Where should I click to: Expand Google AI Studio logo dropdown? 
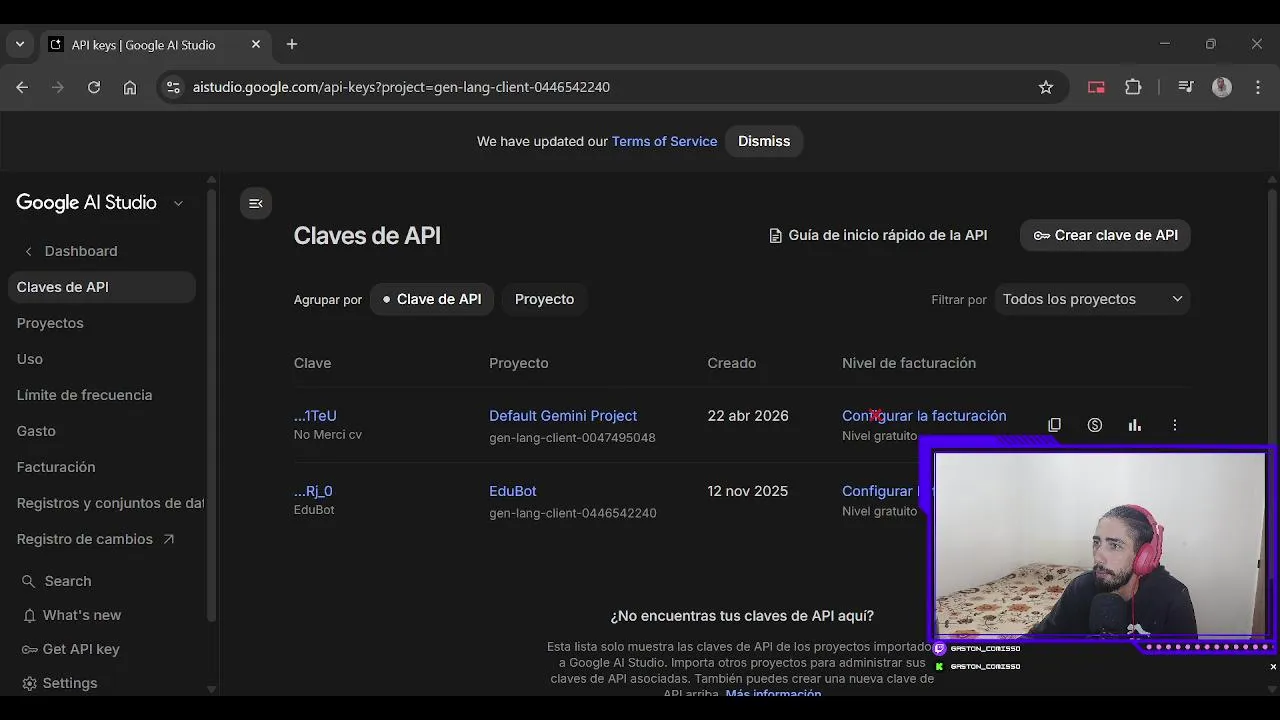click(x=178, y=203)
